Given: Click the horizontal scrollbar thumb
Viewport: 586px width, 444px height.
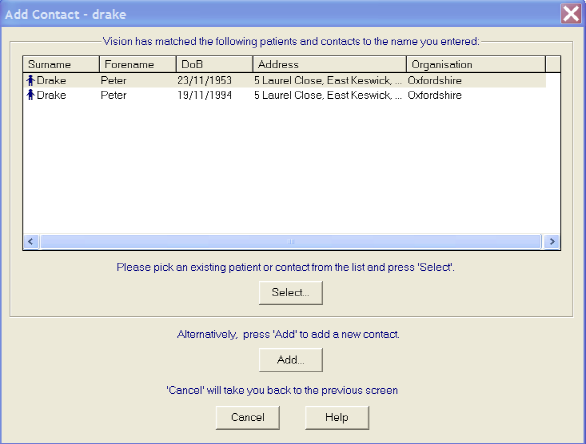Looking at the screenshot, I should (291, 241).
